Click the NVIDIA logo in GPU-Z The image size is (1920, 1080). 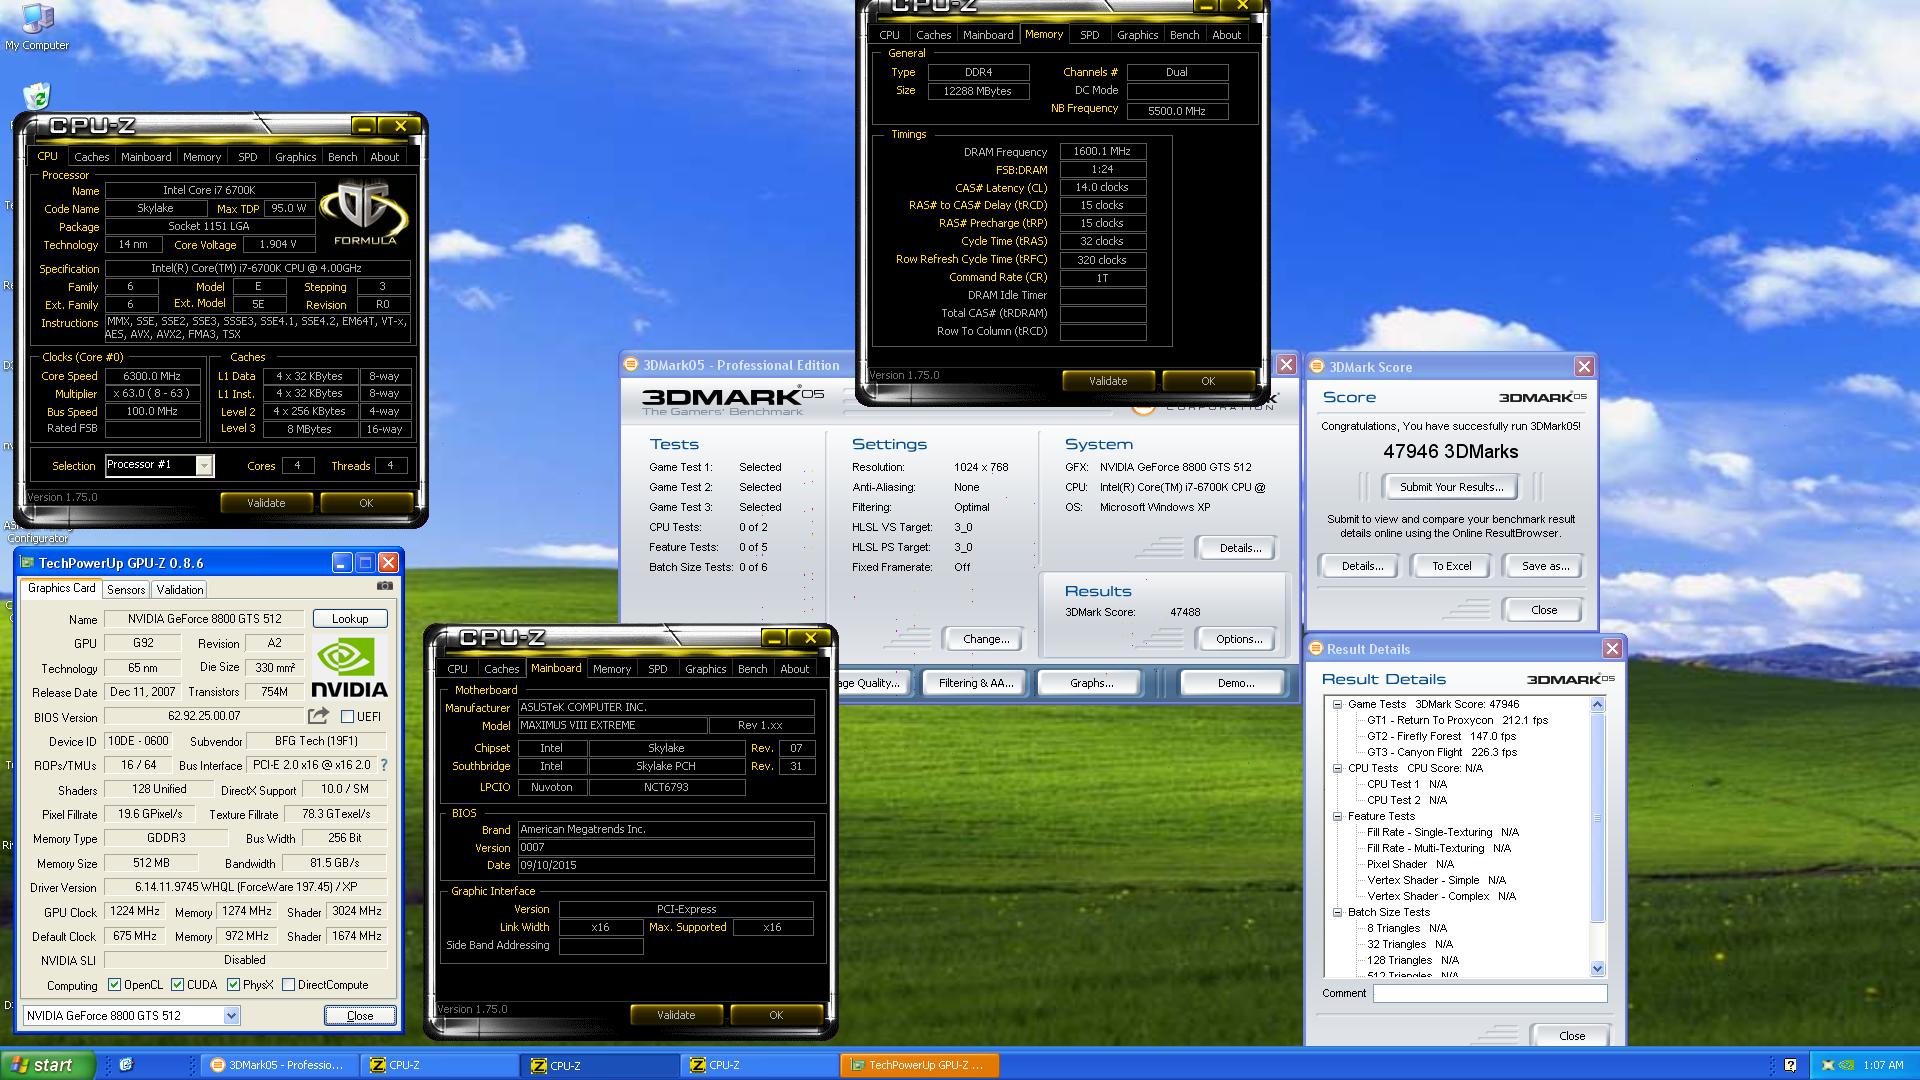pos(349,666)
